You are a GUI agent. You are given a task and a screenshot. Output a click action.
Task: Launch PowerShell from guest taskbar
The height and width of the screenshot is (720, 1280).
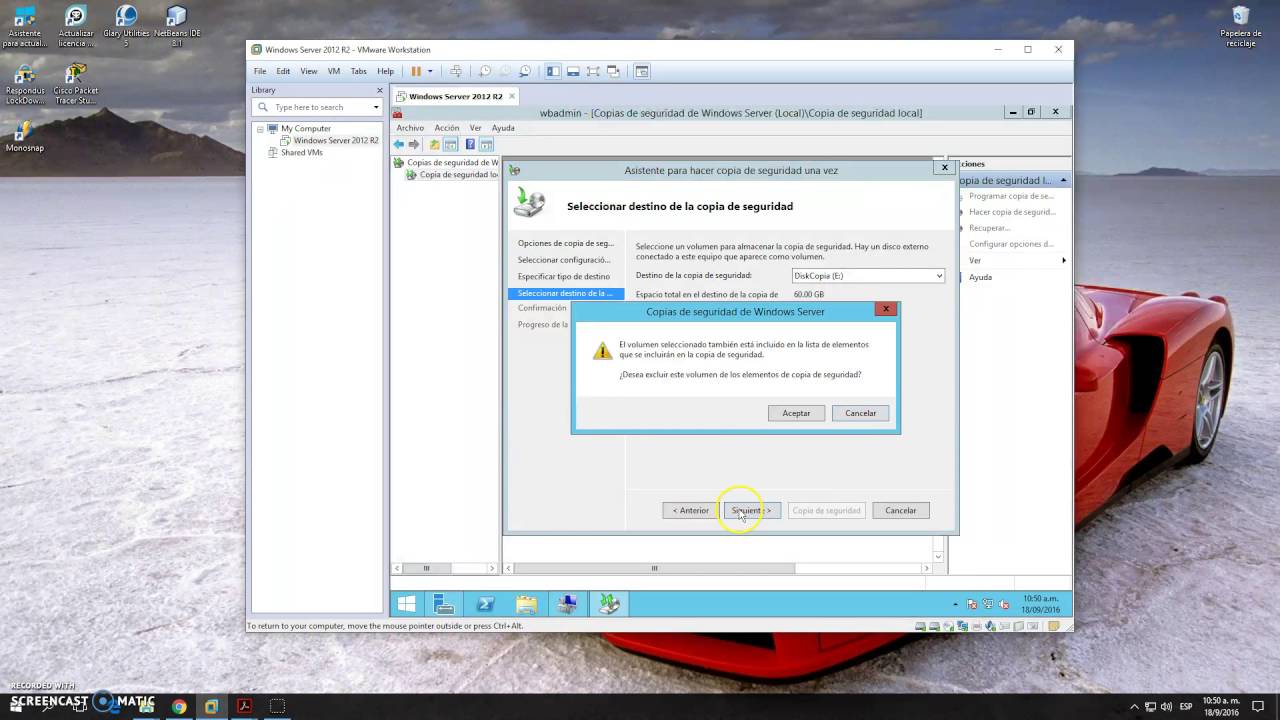coord(485,604)
